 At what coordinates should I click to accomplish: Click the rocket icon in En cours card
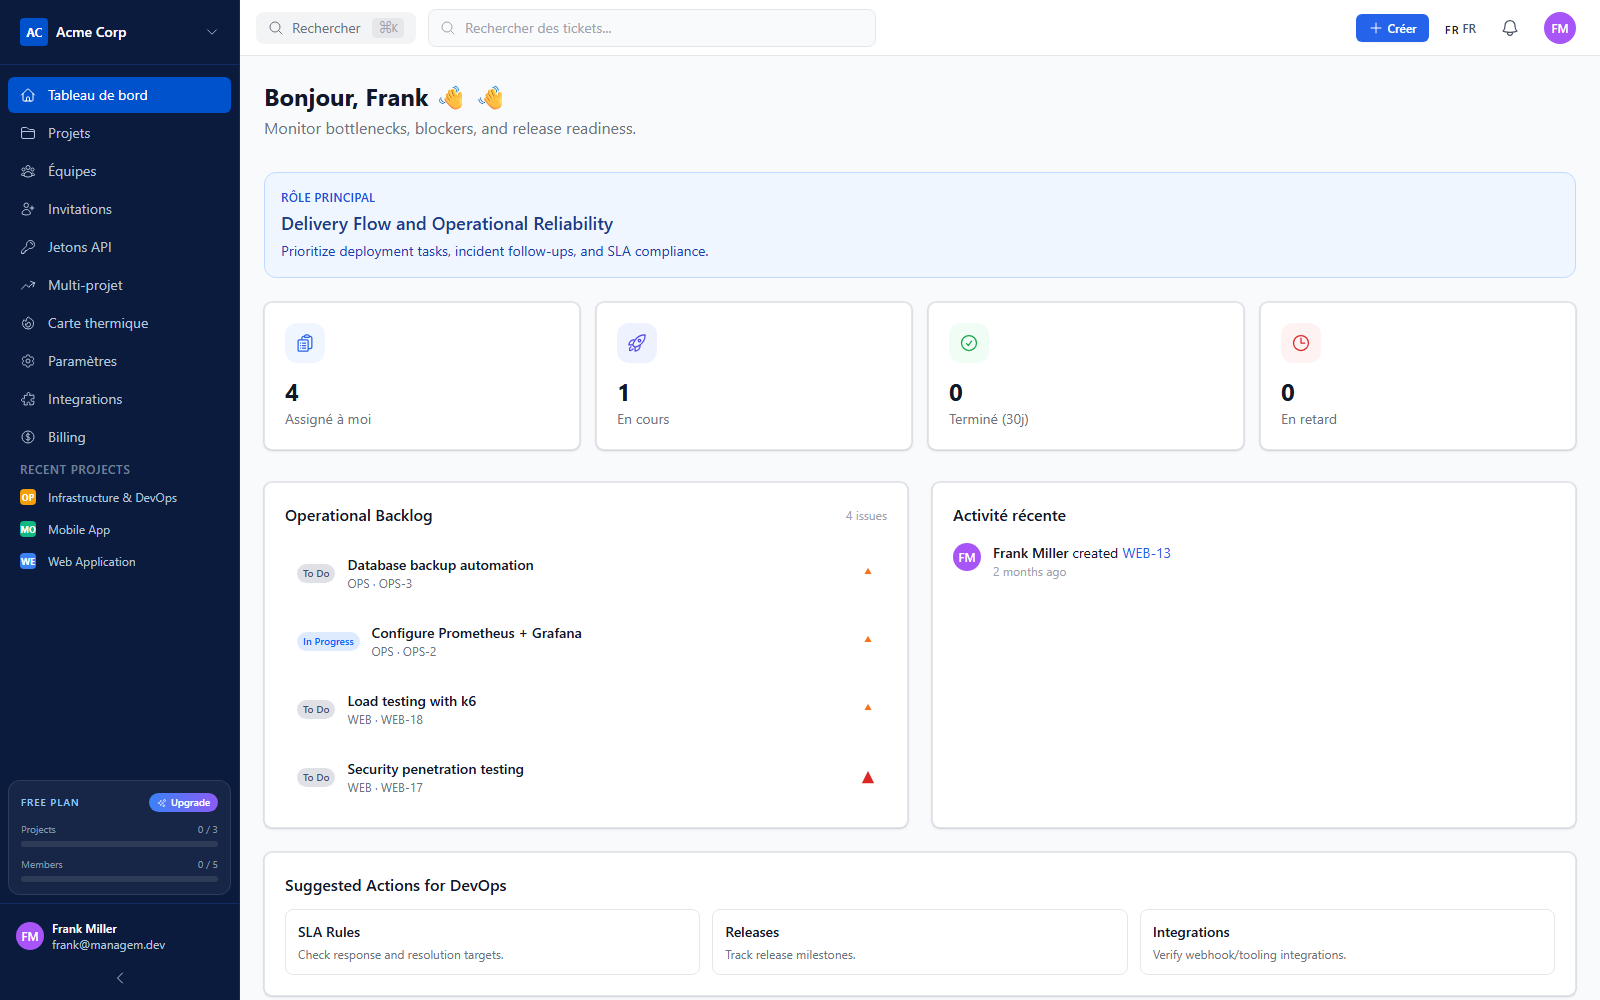pos(637,343)
